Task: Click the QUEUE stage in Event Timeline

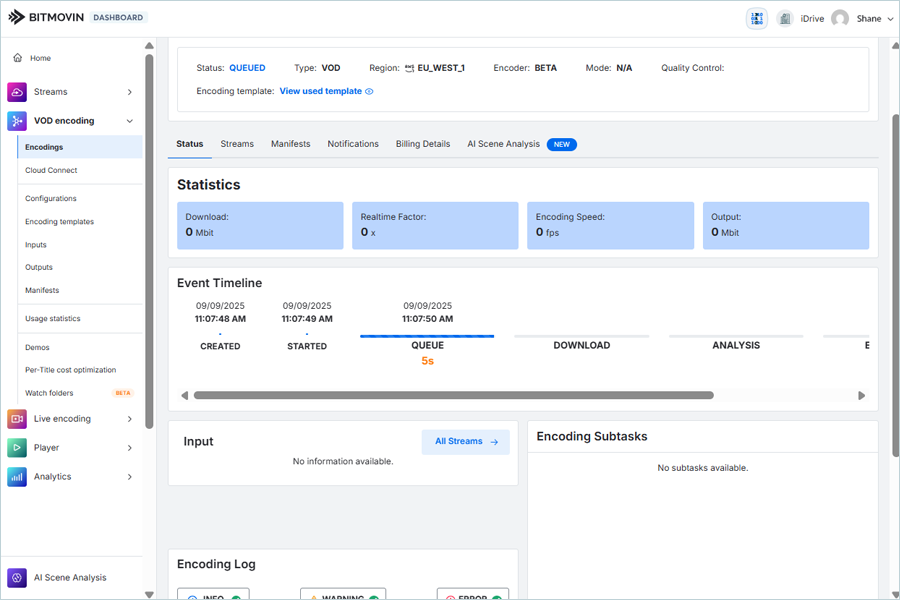Action: tap(427, 345)
